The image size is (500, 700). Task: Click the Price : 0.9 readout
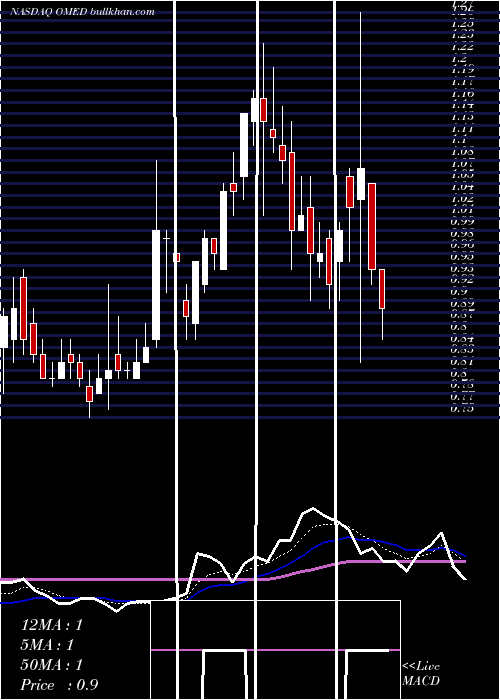[x=59, y=685]
